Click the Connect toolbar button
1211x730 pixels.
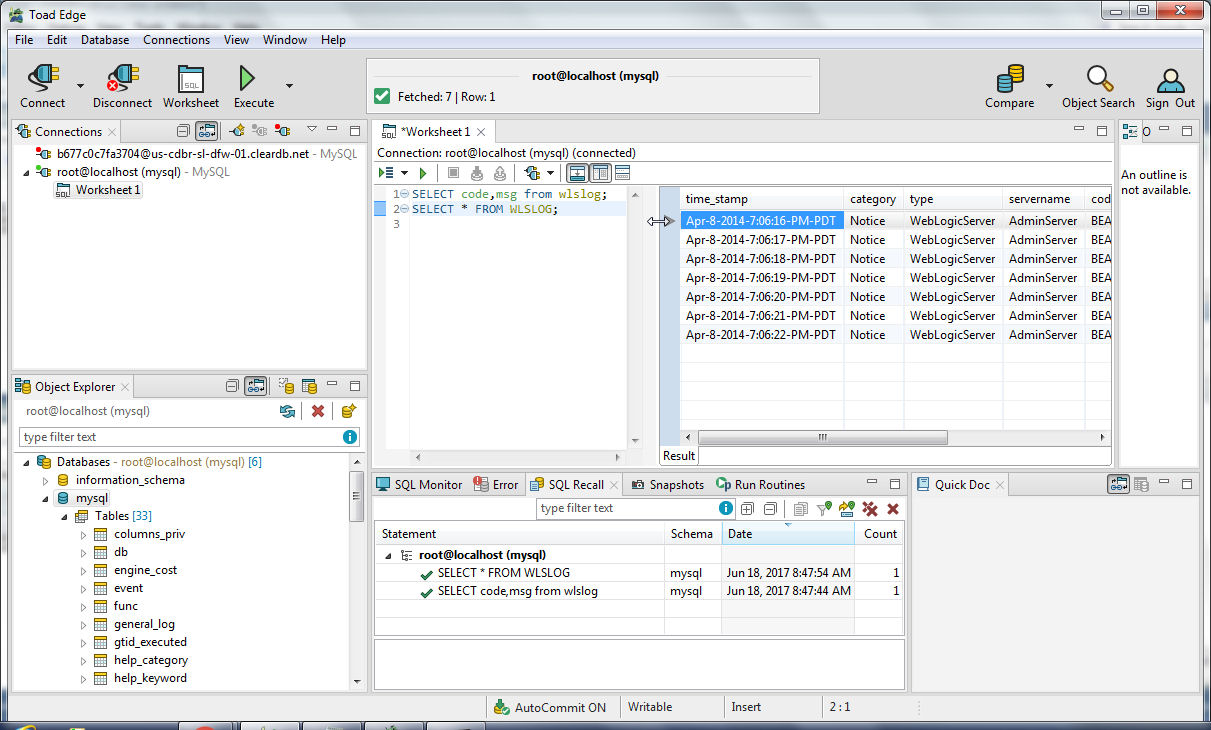click(x=43, y=87)
